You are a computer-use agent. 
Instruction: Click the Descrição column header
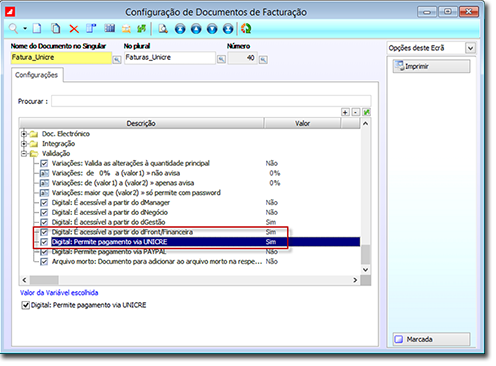tap(141, 123)
